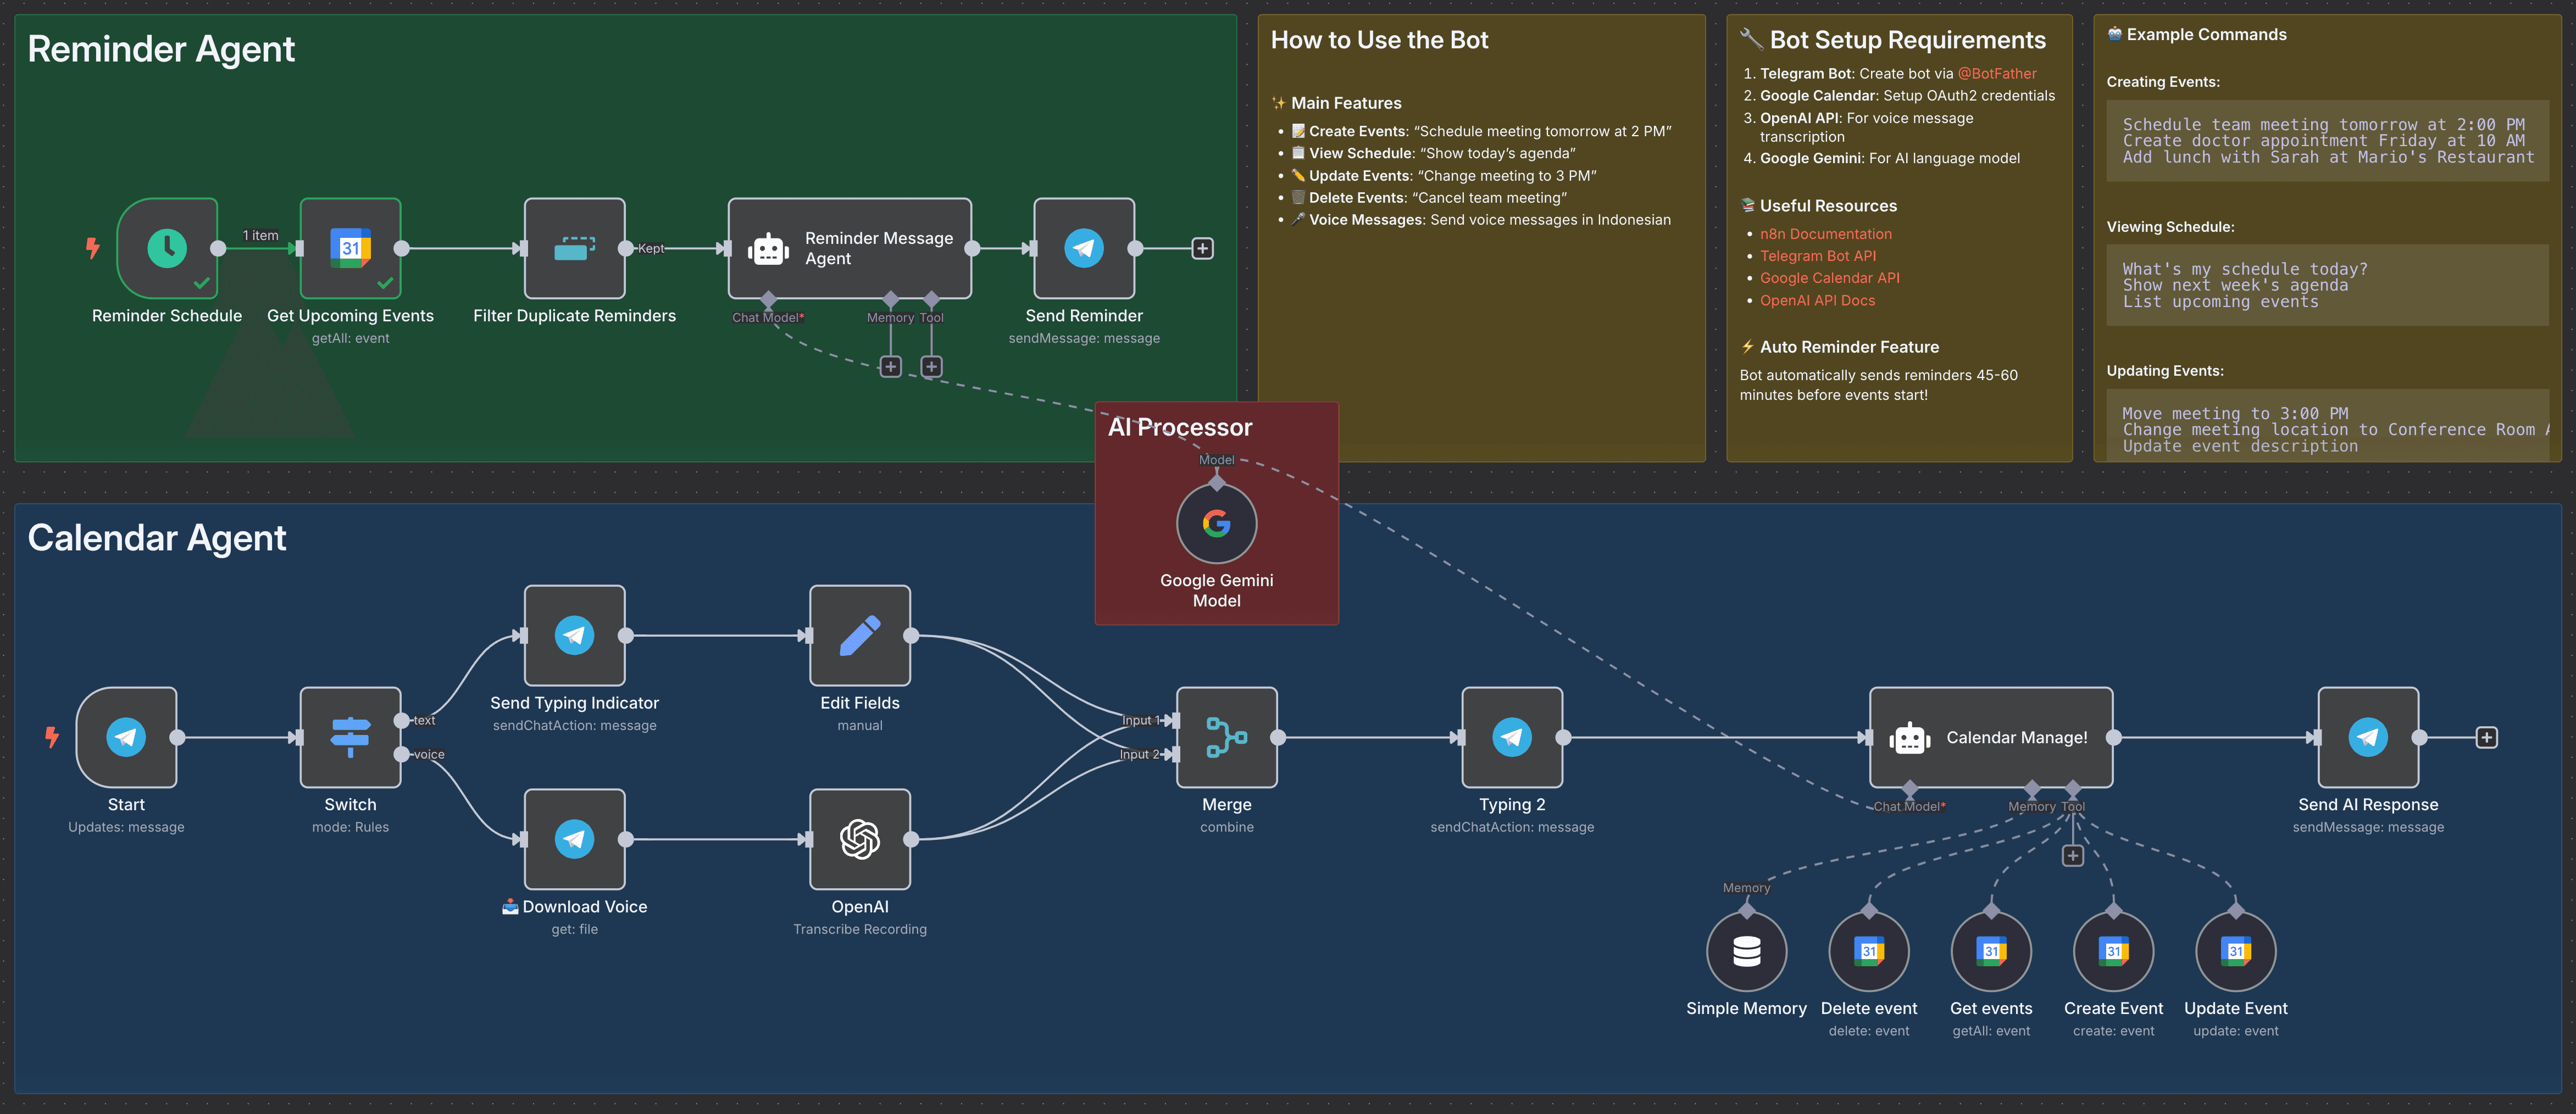Click the Model connector above Google Gemini

point(1216,483)
